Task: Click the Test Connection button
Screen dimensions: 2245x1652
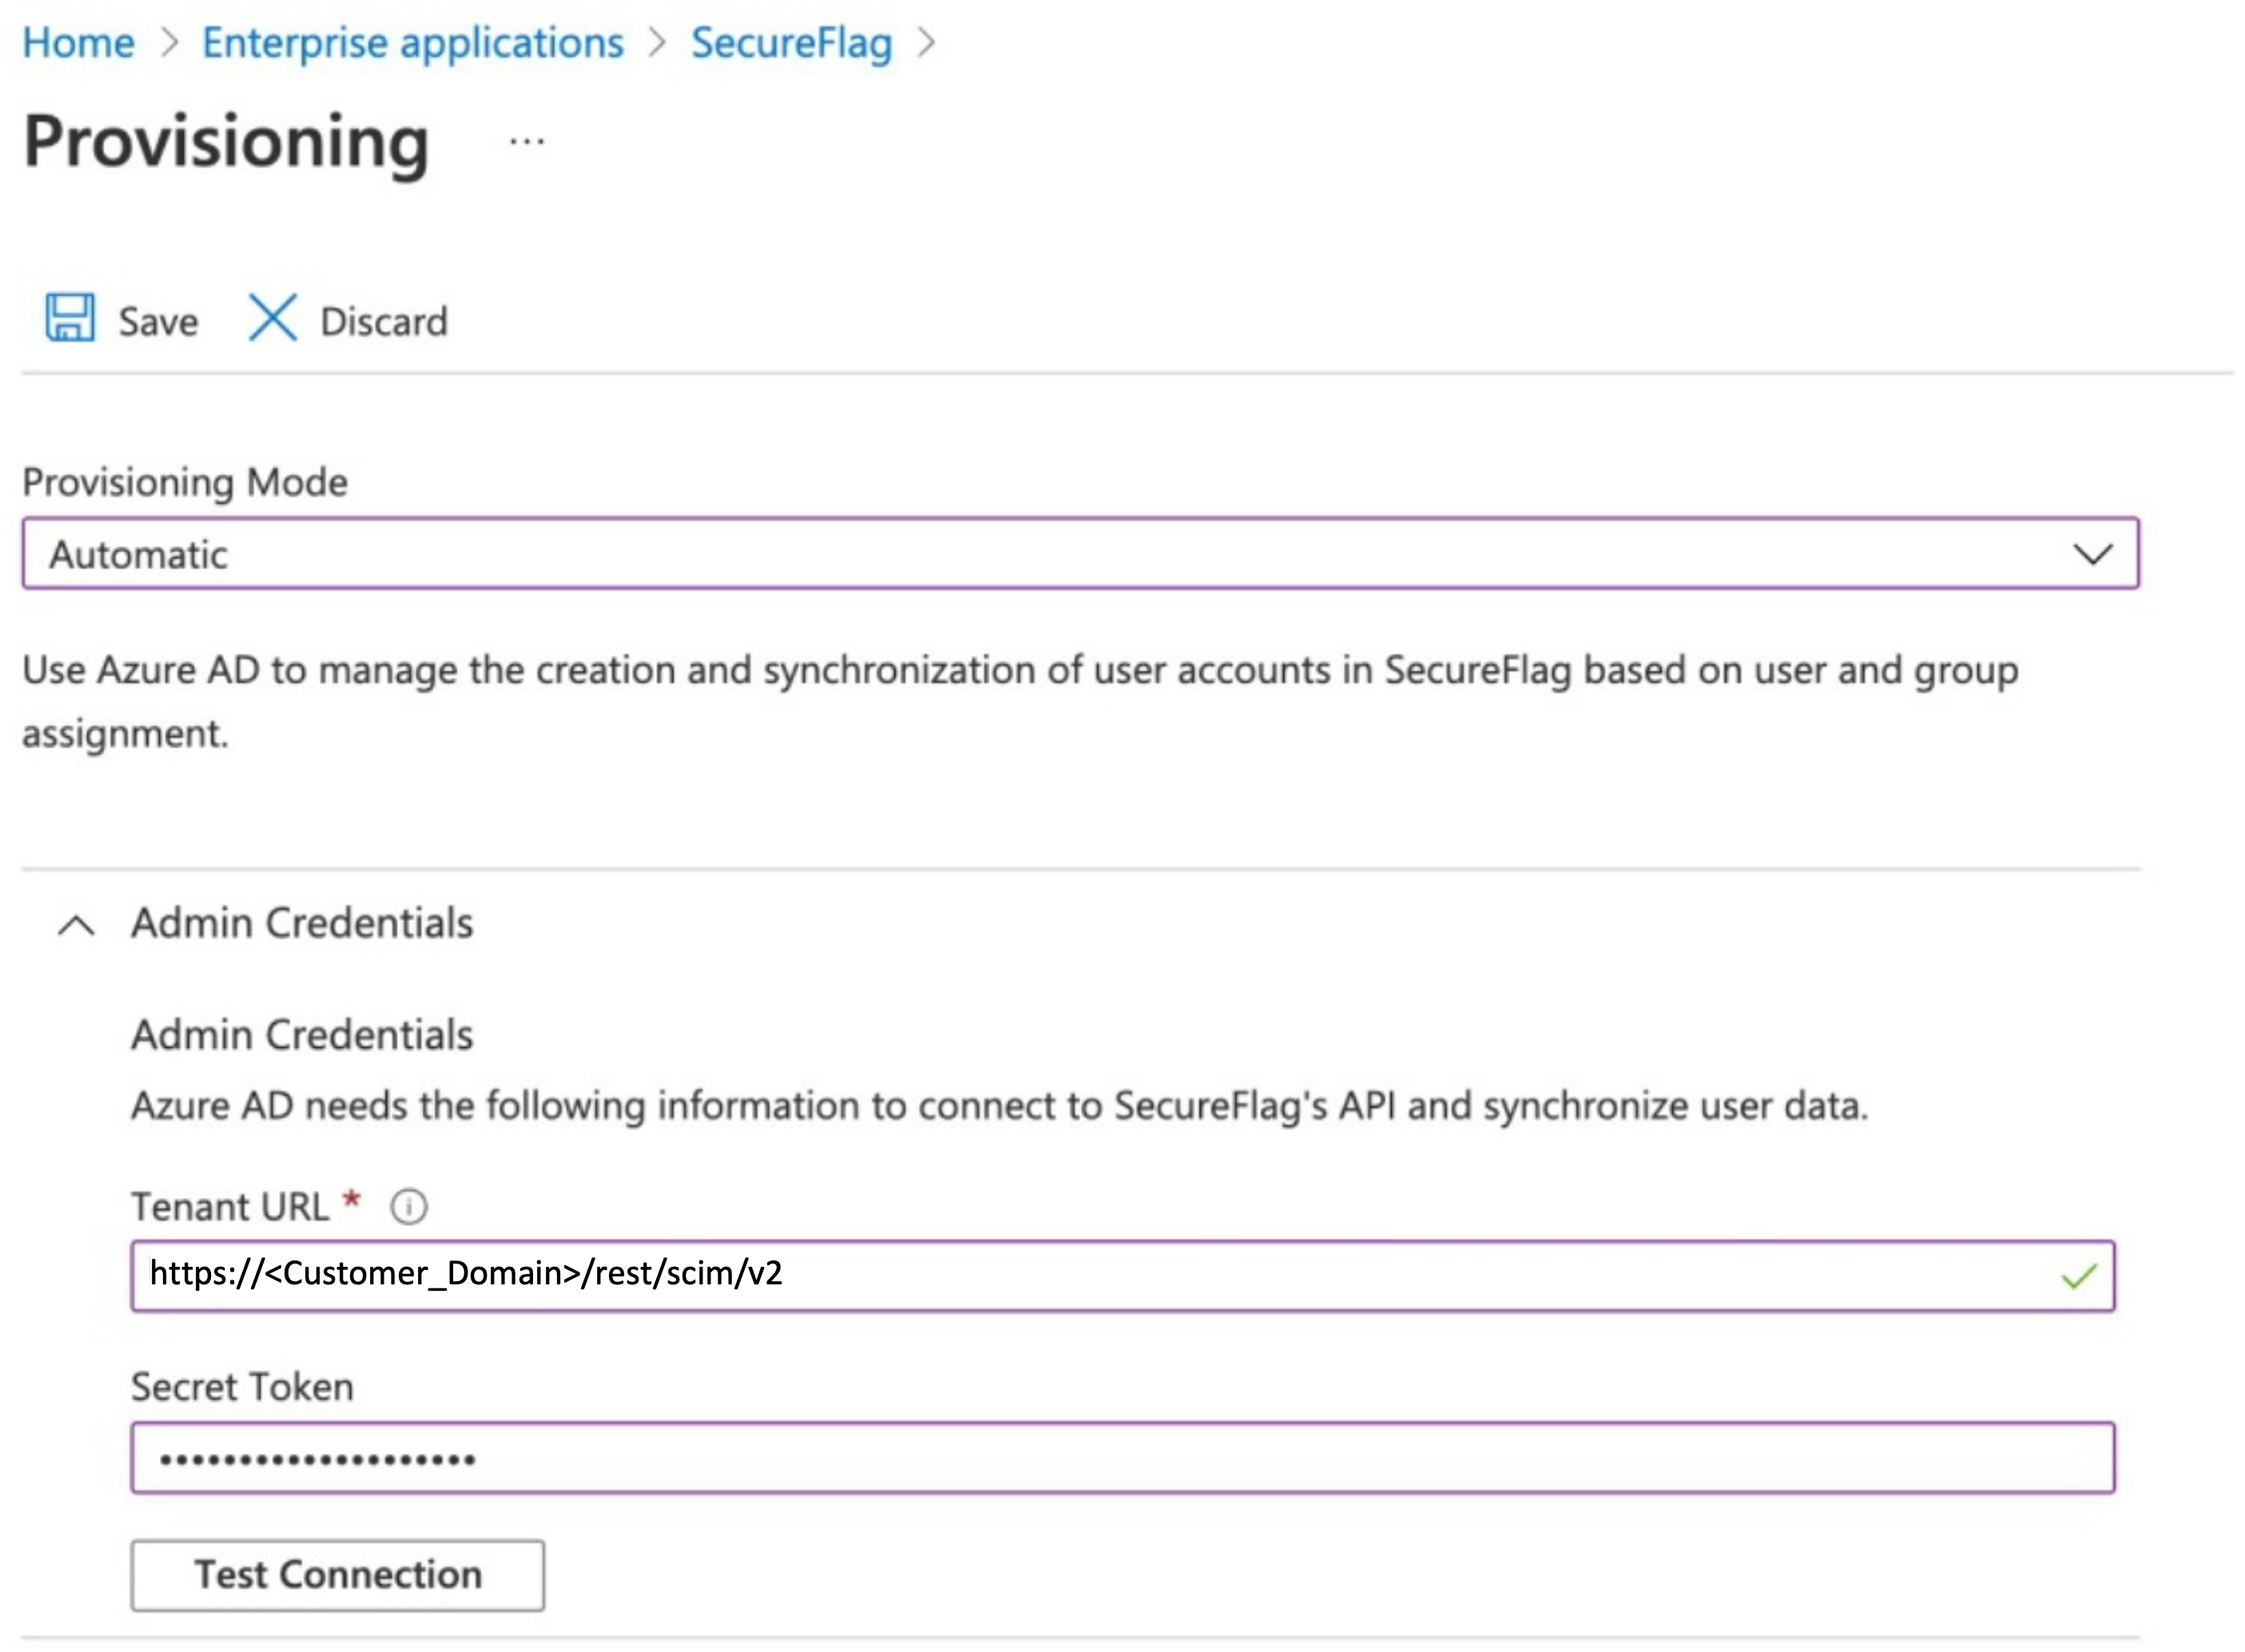Action: tap(337, 1575)
